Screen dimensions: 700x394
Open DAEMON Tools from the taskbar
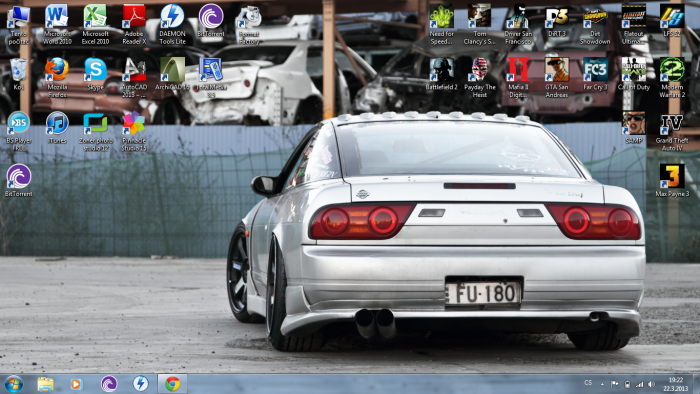(x=140, y=384)
